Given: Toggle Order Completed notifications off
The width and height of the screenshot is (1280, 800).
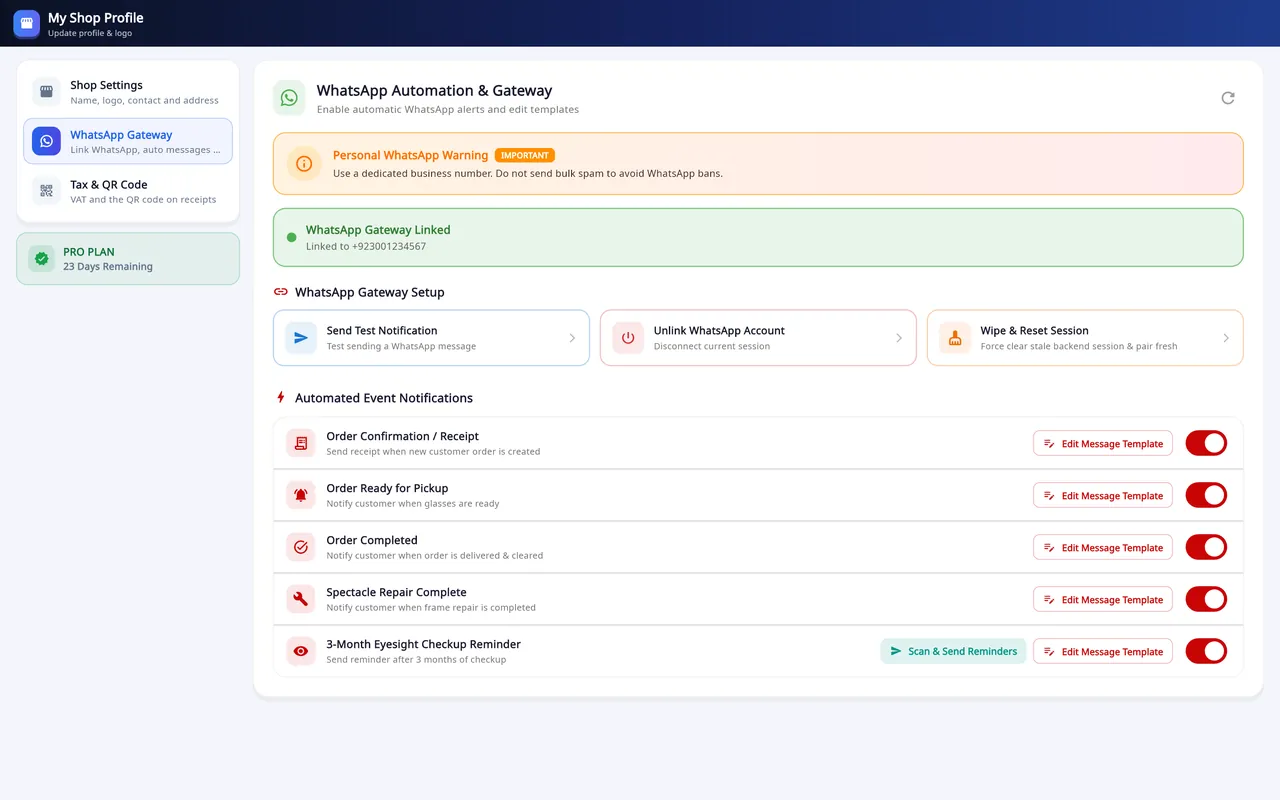Looking at the screenshot, I should pos(1206,547).
